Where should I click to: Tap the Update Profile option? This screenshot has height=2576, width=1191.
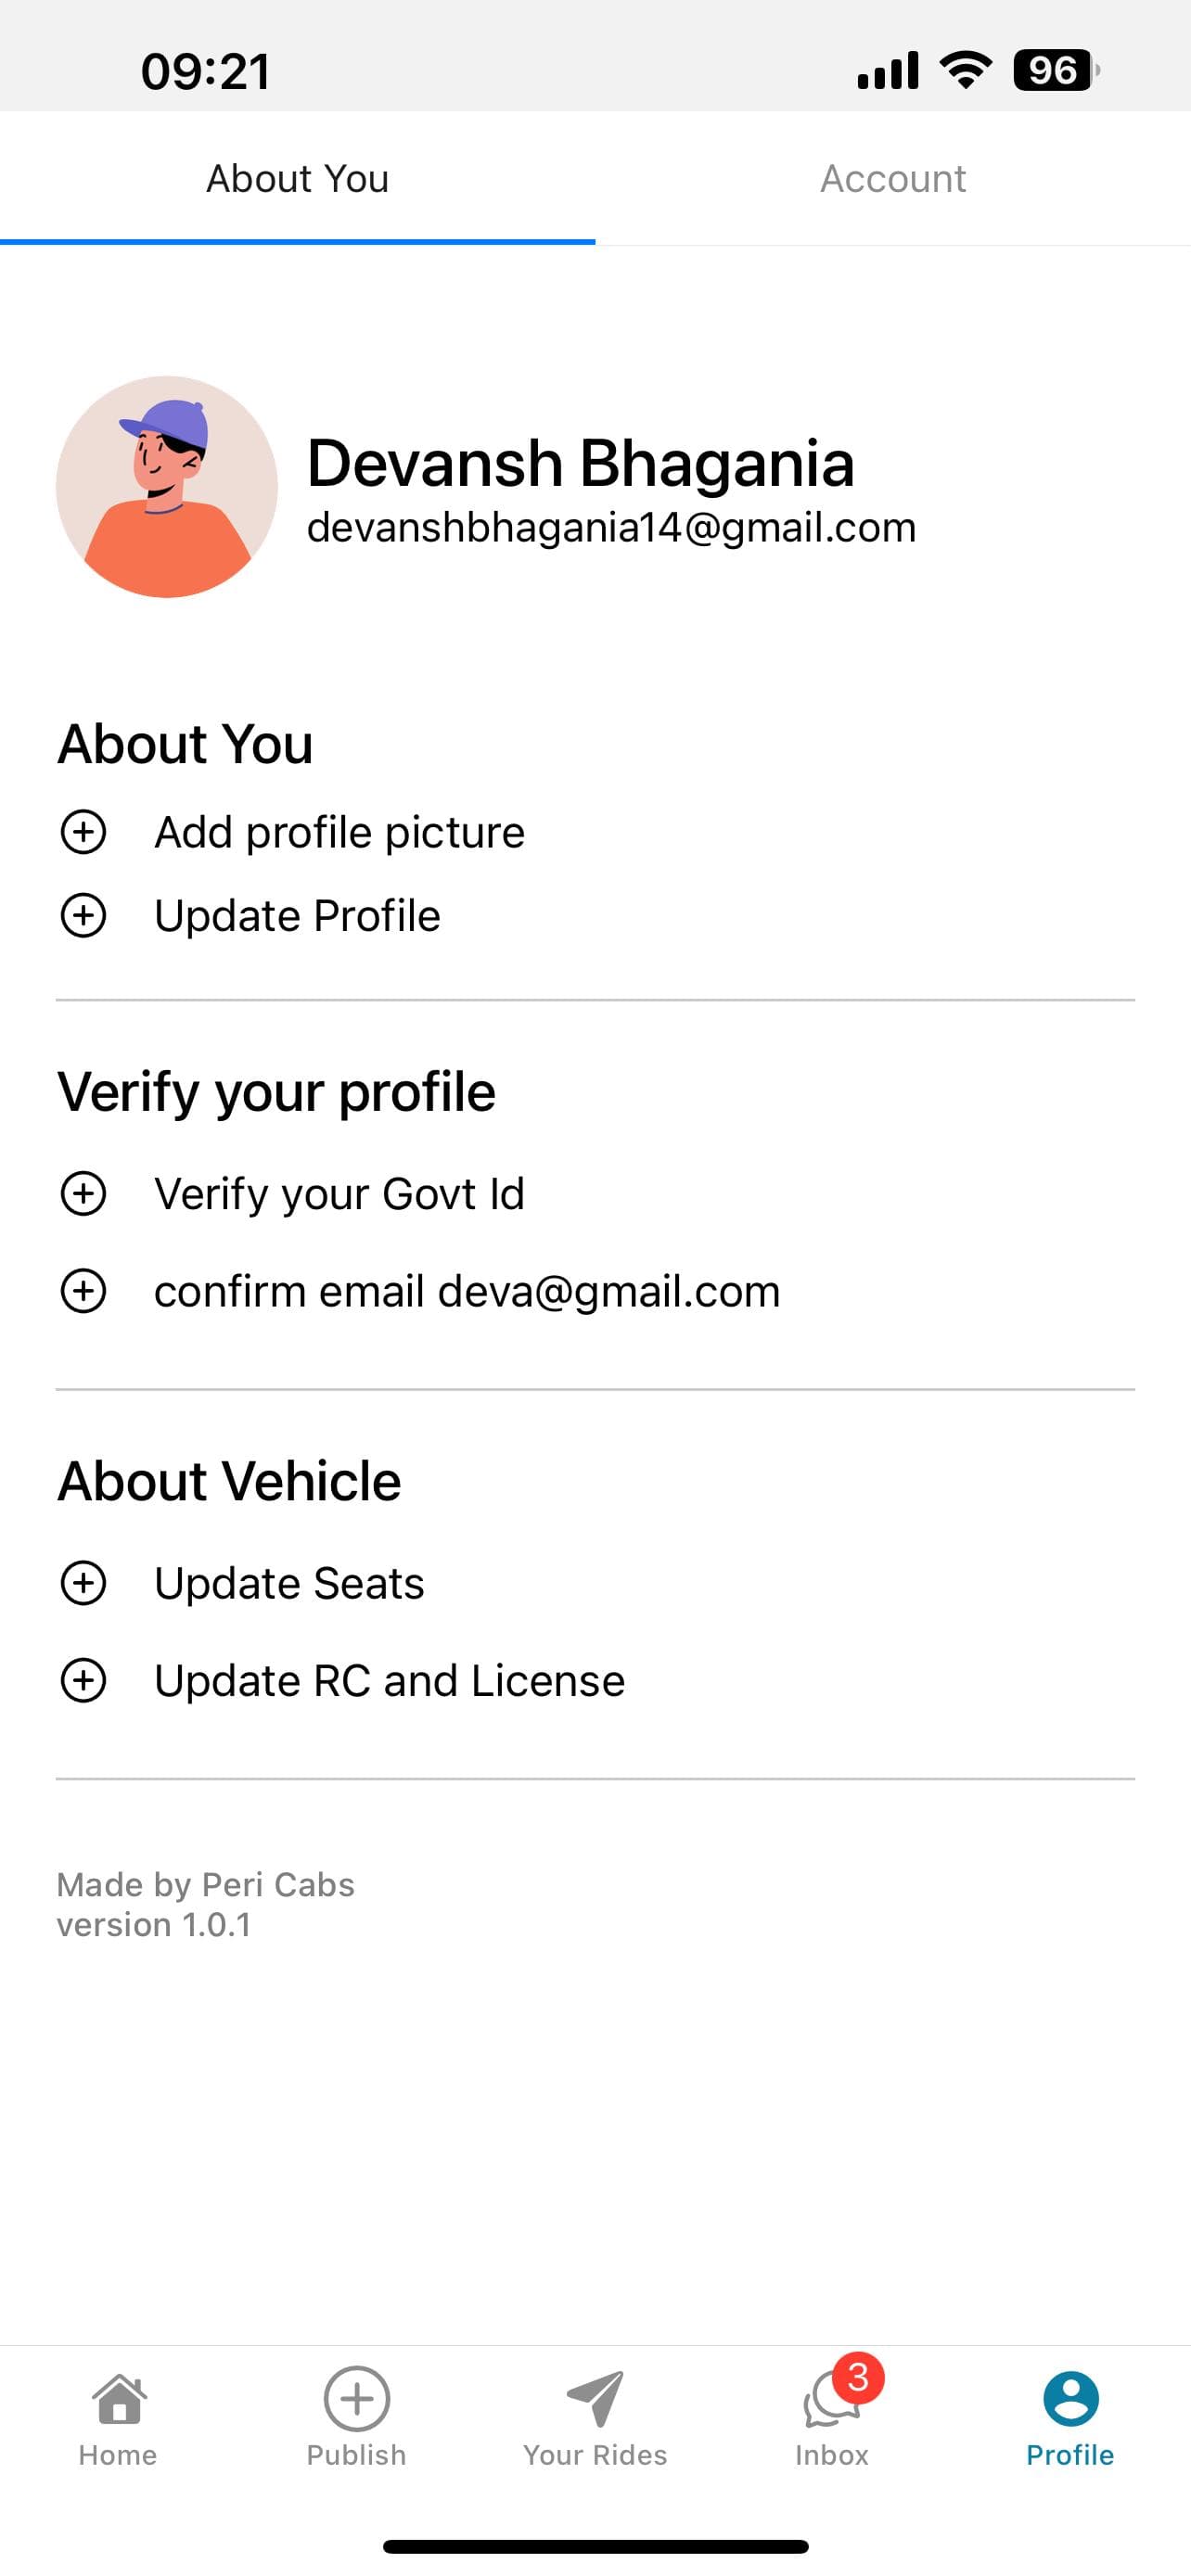297,916
